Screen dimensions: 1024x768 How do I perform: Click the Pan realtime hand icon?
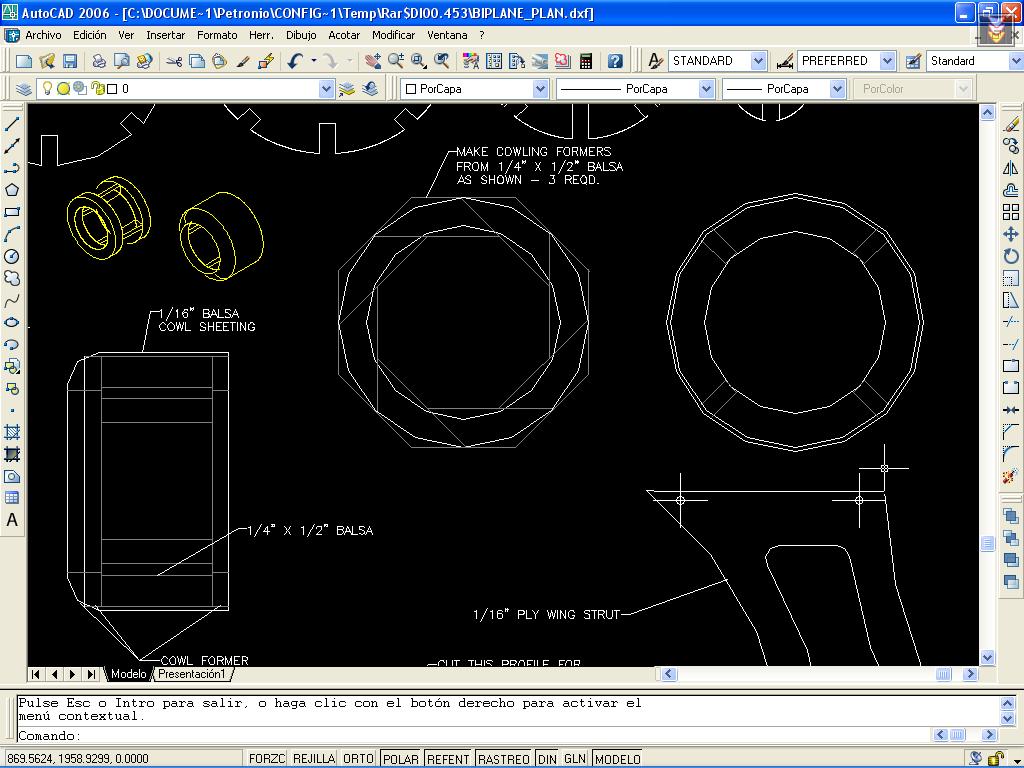[372, 61]
